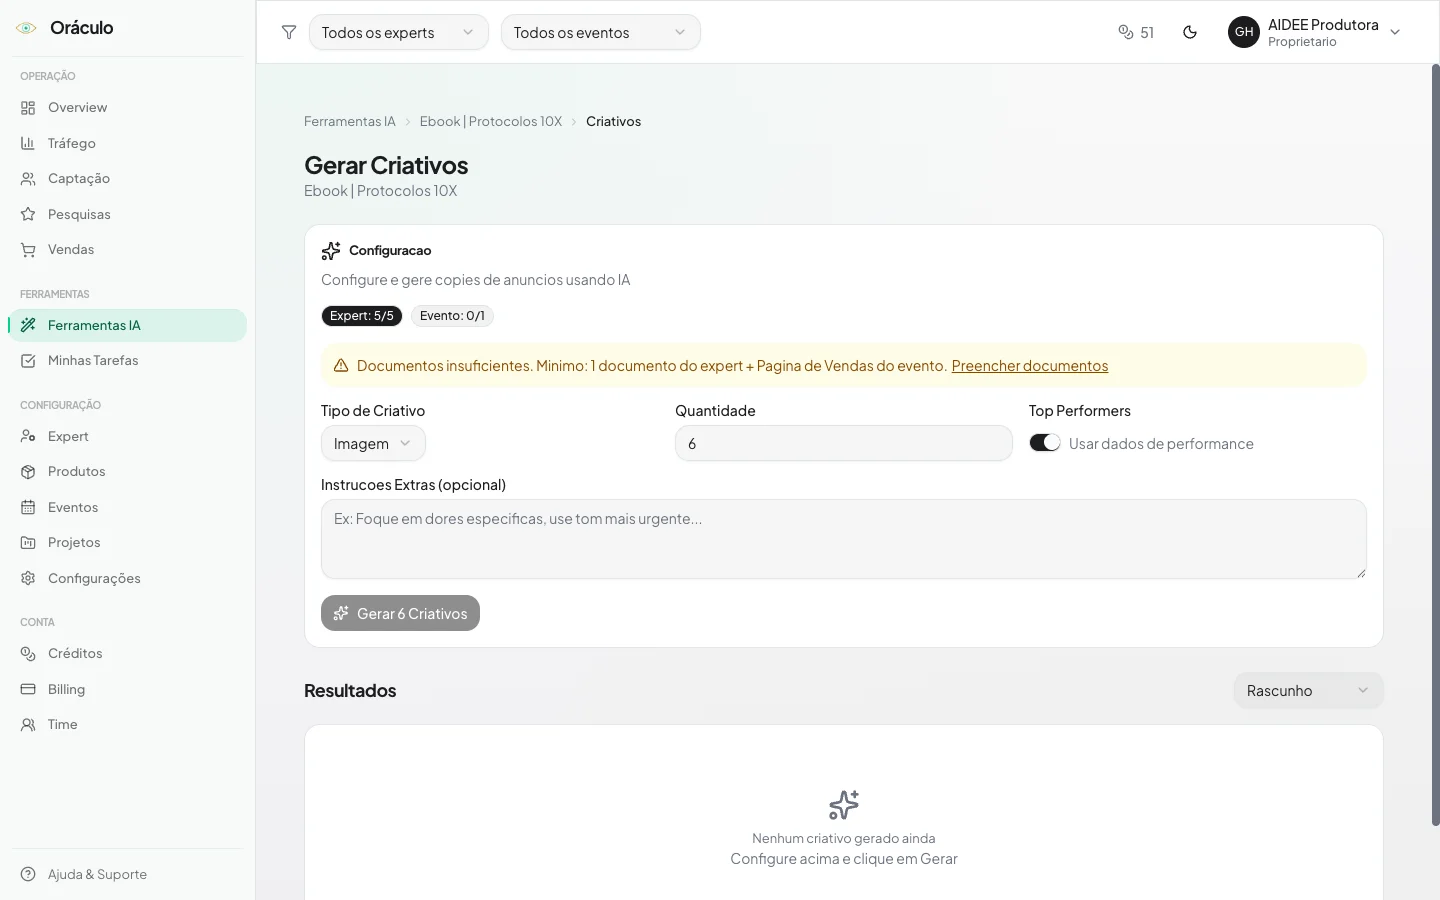Click the Expert user-gear icon

[x=28, y=436]
